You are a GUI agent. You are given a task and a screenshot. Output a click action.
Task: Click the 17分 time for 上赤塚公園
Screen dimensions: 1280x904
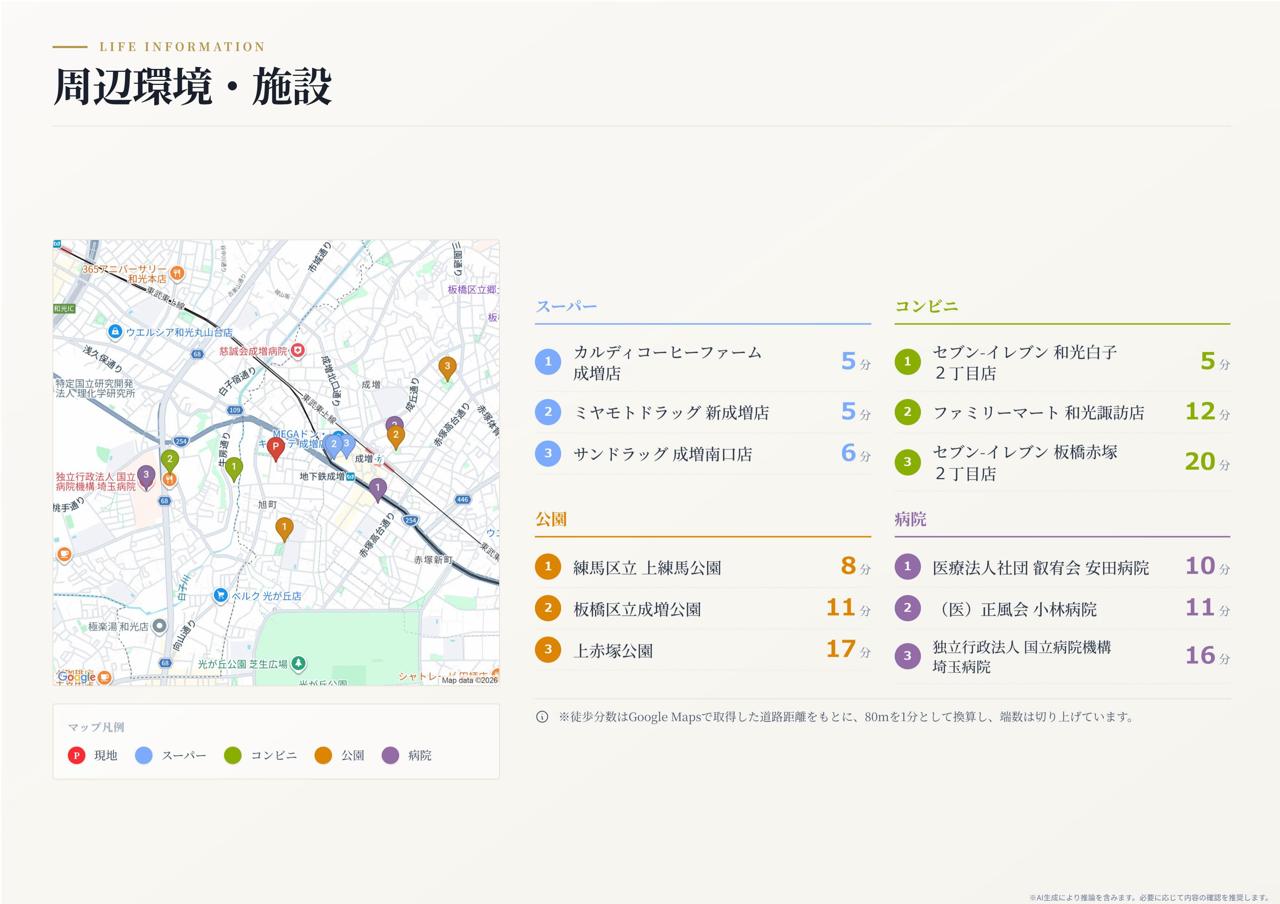click(x=848, y=650)
